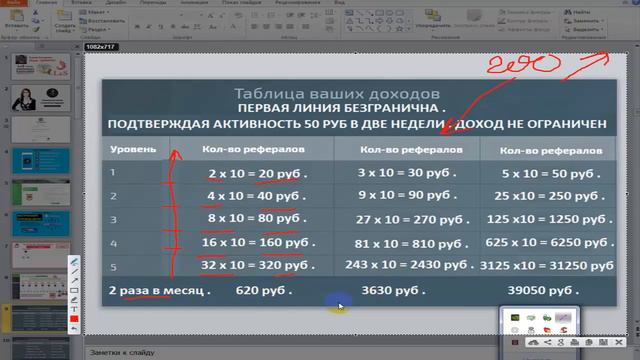Expand the shapes gallery More arrow
The width and height of the screenshot is (640, 360).
[x=409, y=29]
